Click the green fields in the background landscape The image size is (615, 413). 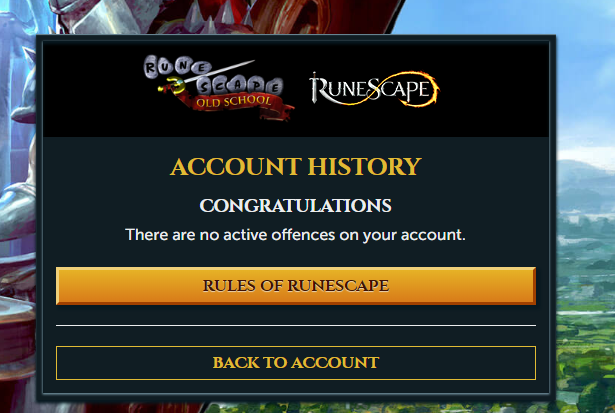[x=585, y=333]
